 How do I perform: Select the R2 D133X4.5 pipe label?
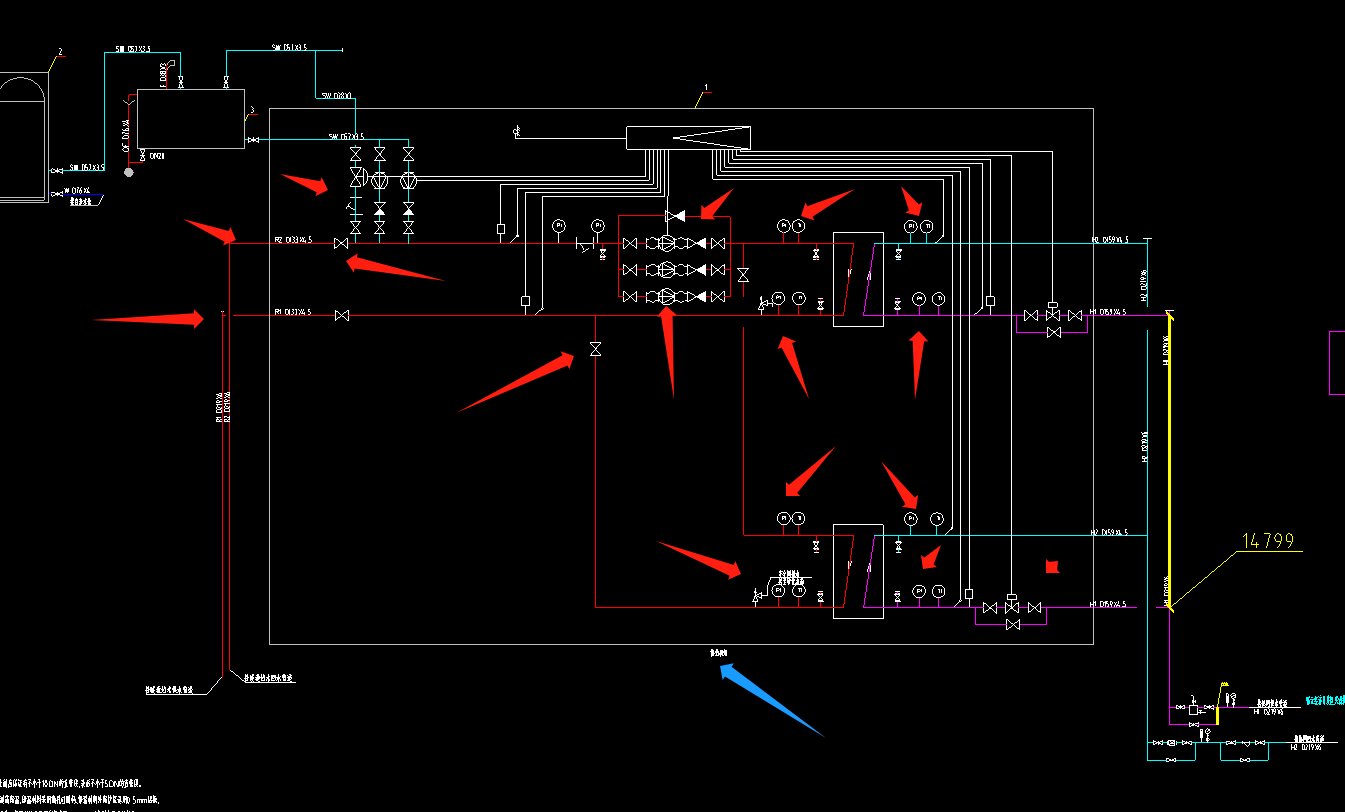coord(293,240)
